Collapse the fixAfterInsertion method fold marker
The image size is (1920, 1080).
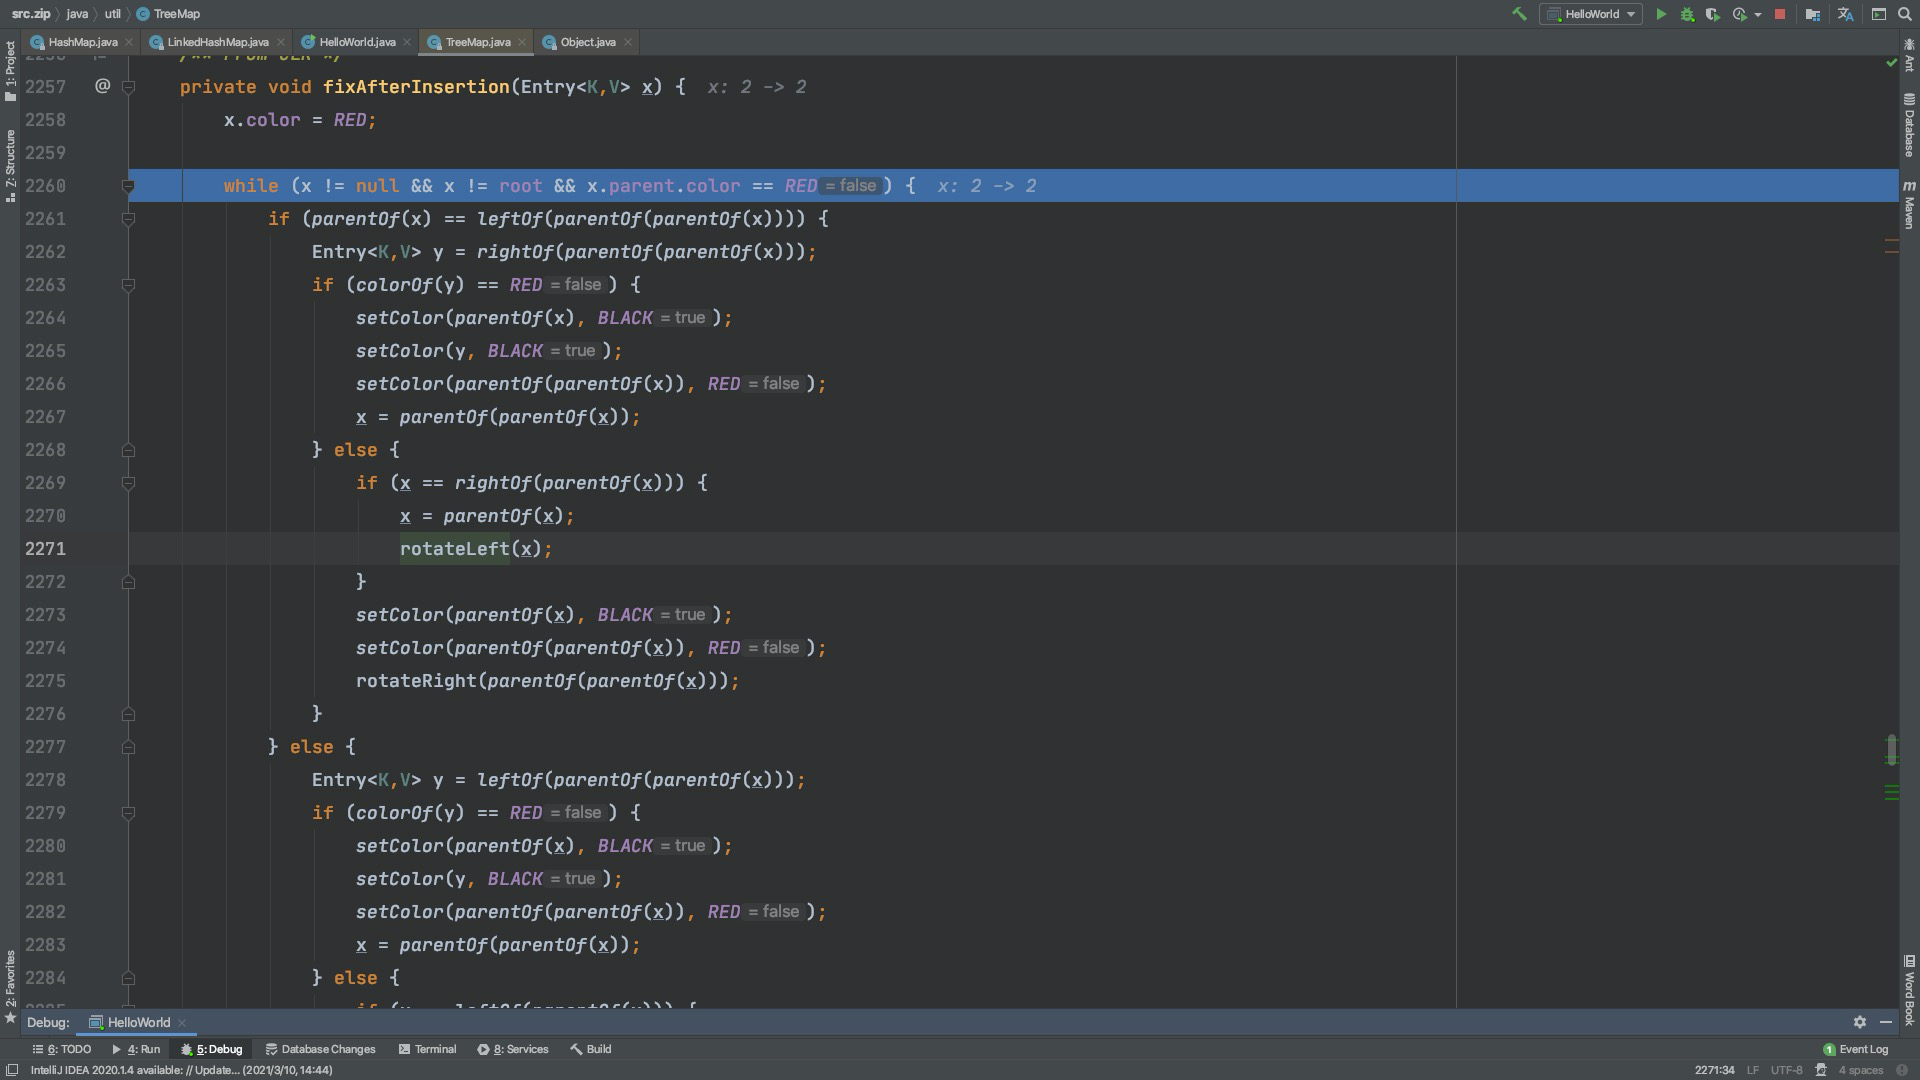[128, 87]
